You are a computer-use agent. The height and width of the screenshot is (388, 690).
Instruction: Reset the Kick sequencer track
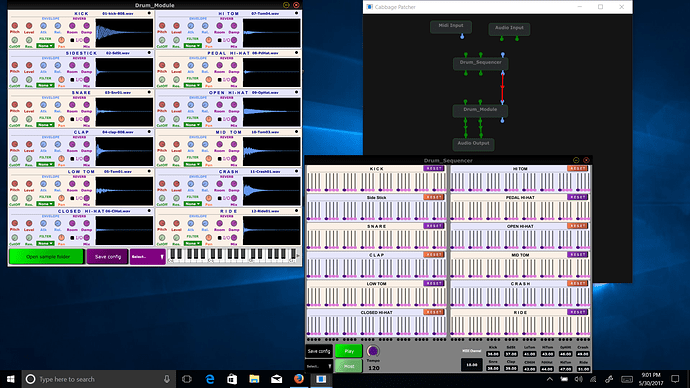[433, 168]
